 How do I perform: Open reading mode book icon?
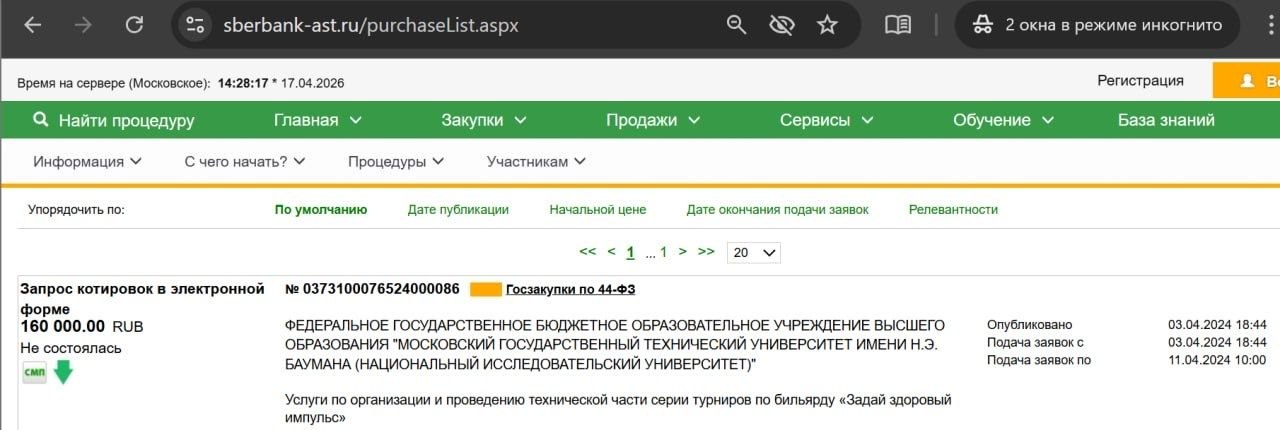click(898, 25)
